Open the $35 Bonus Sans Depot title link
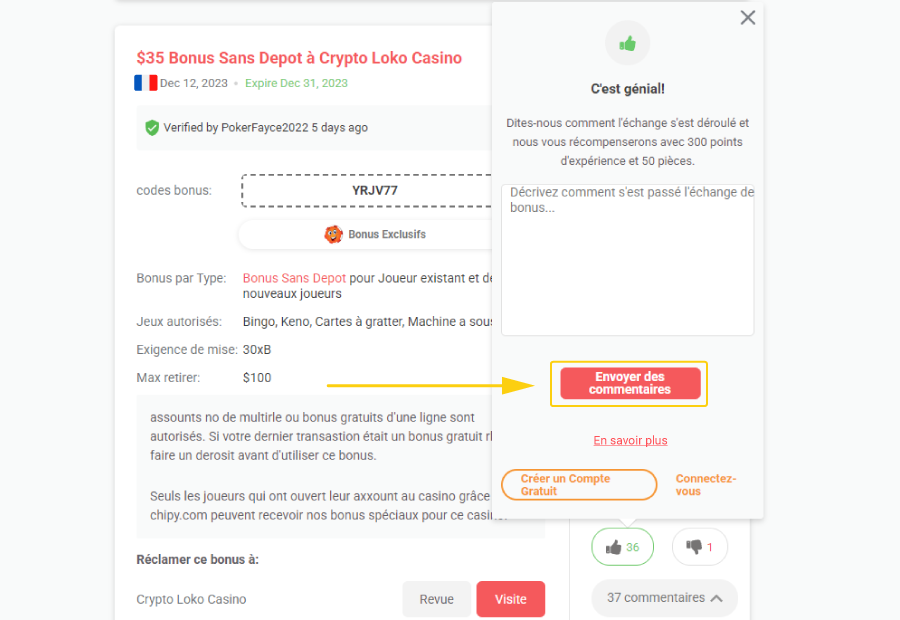The width and height of the screenshot is (900, 620). [x=298, y=57]
